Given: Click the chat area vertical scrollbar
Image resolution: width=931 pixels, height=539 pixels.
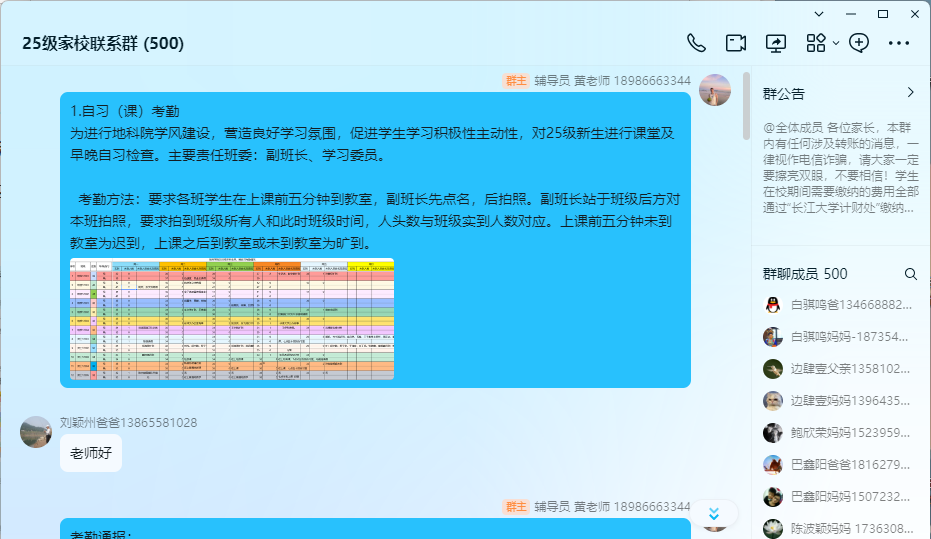Looking at the screenshot, I should (746, 105).
